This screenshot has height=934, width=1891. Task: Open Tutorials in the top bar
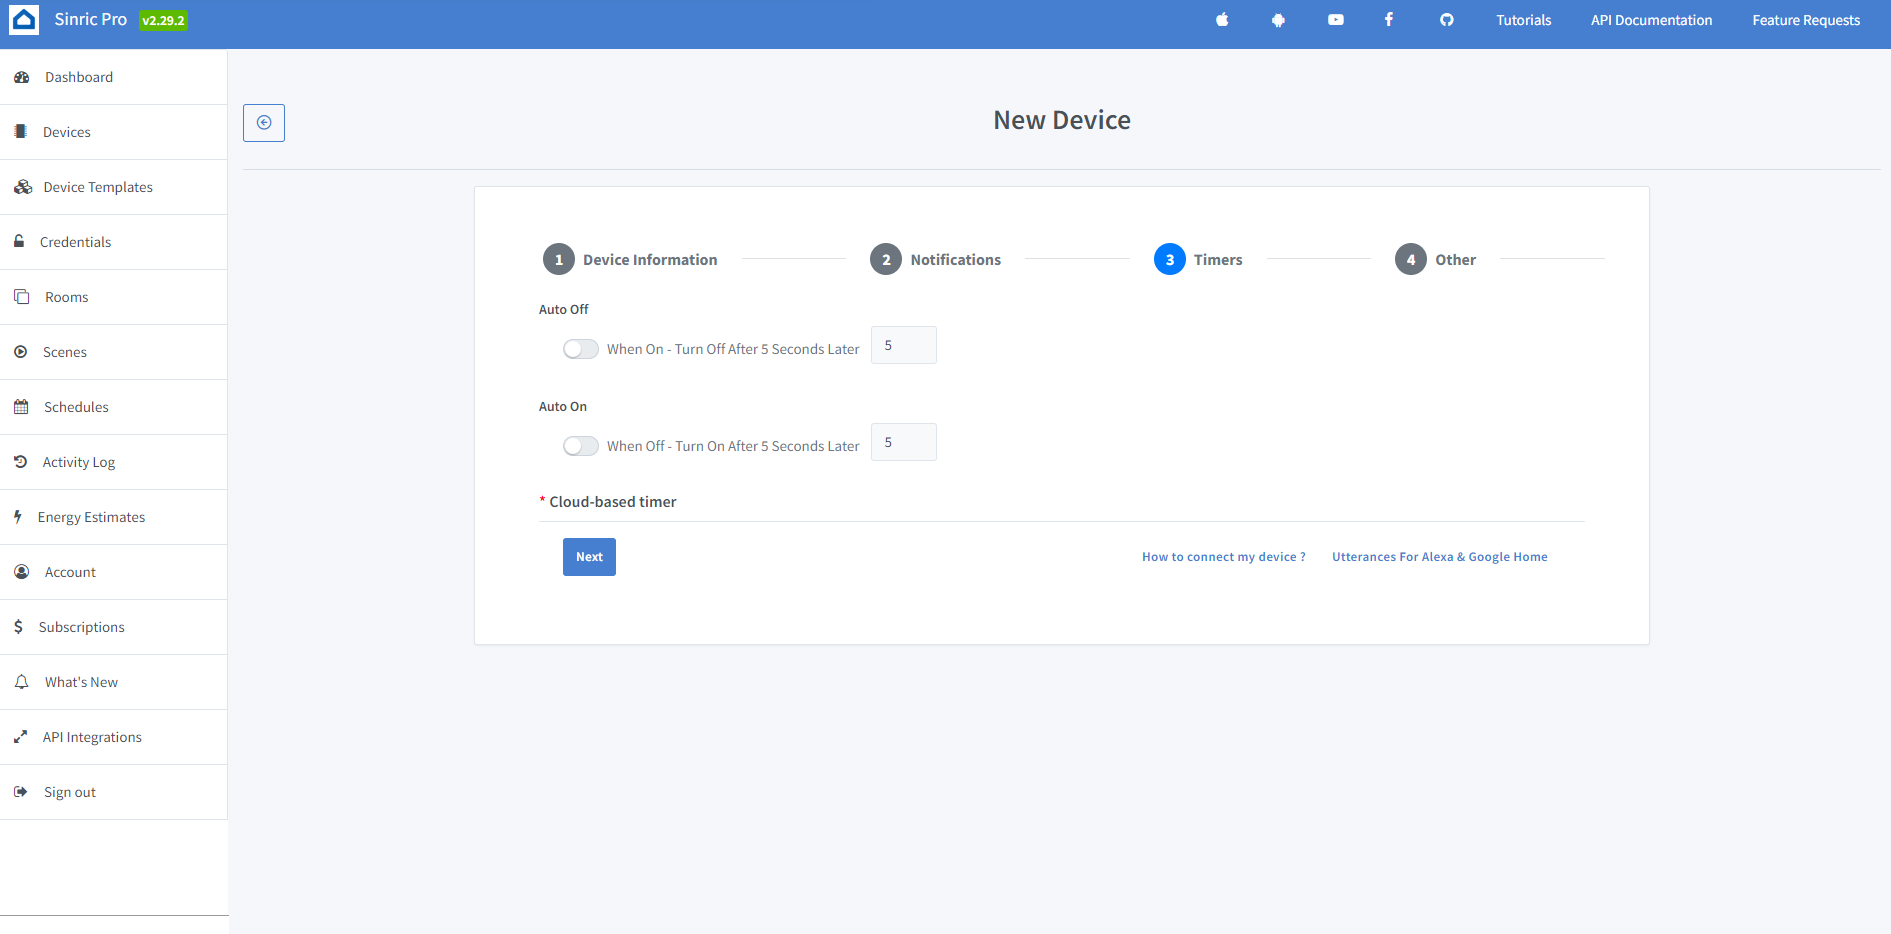[1524, 20]
